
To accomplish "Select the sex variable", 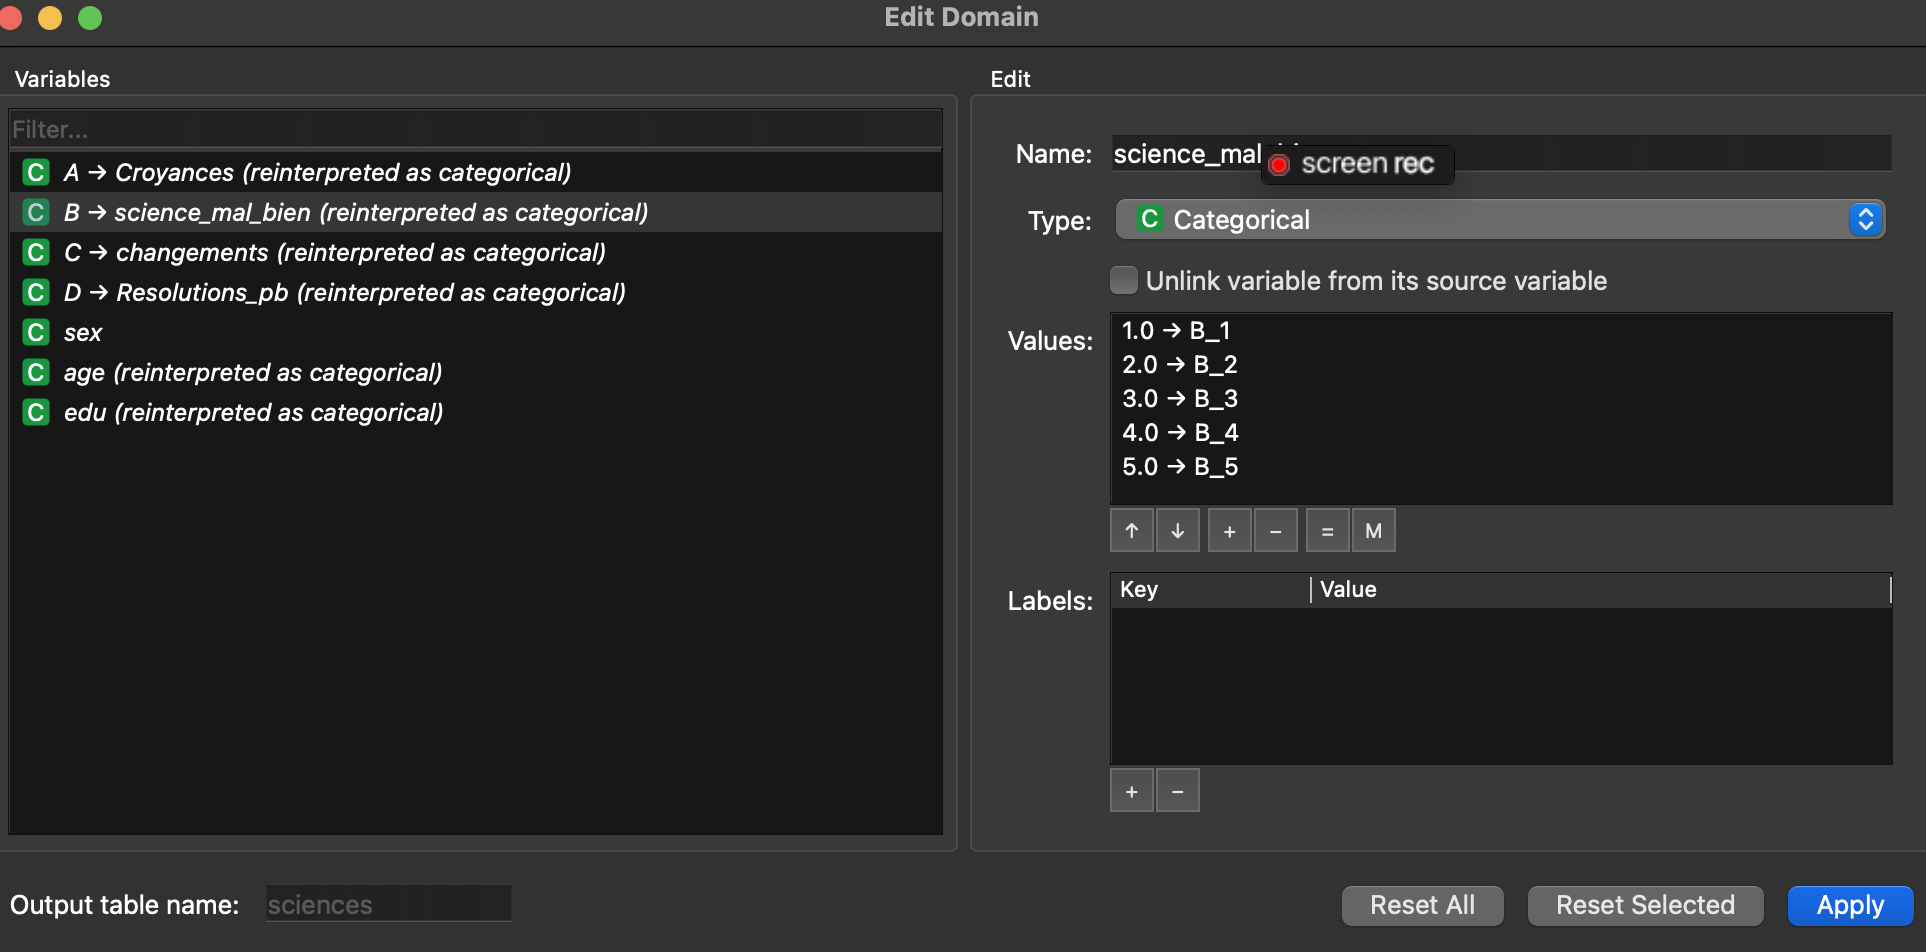I will (83, 333).
